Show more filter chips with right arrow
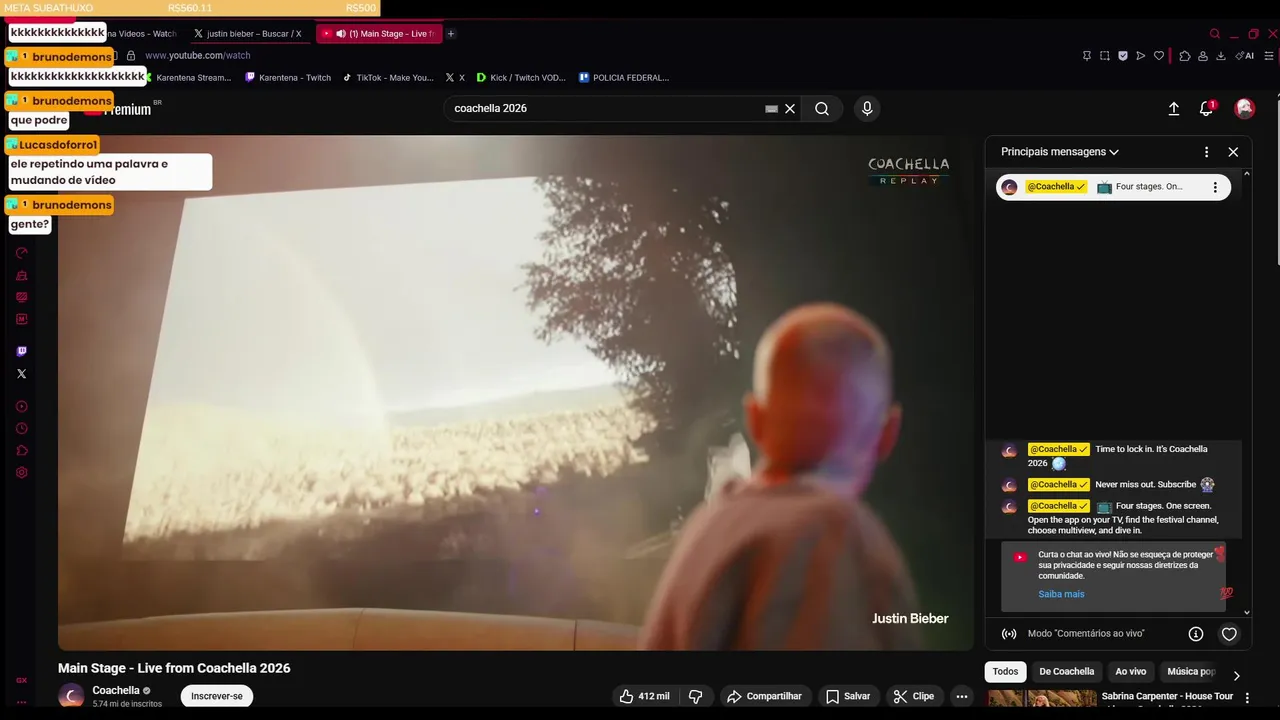Screen dimensions: 1280x720 click(x=1236, y=675)
